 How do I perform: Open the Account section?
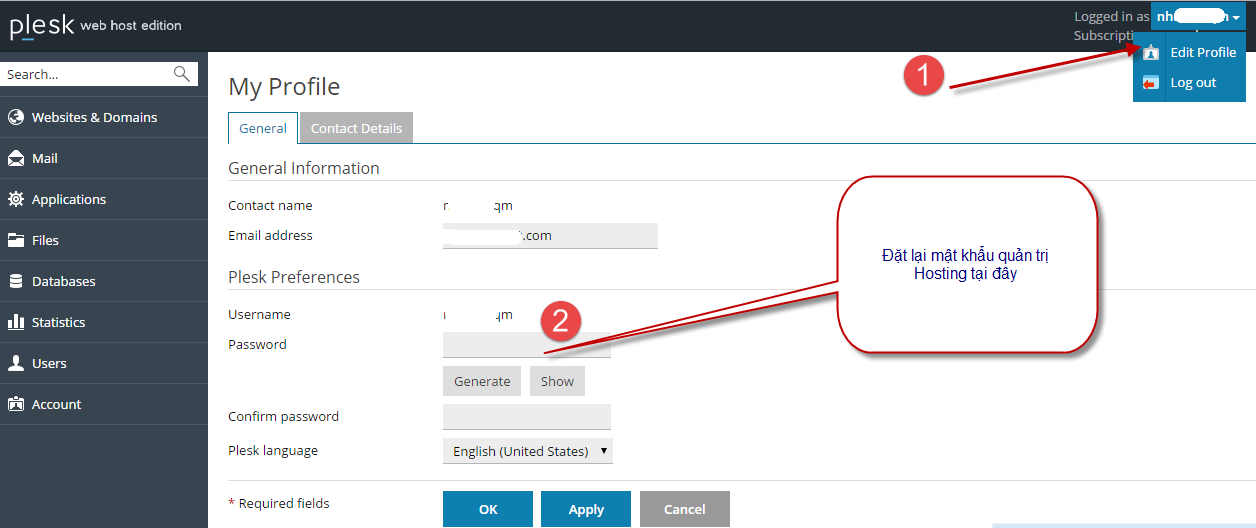[104, 404]
